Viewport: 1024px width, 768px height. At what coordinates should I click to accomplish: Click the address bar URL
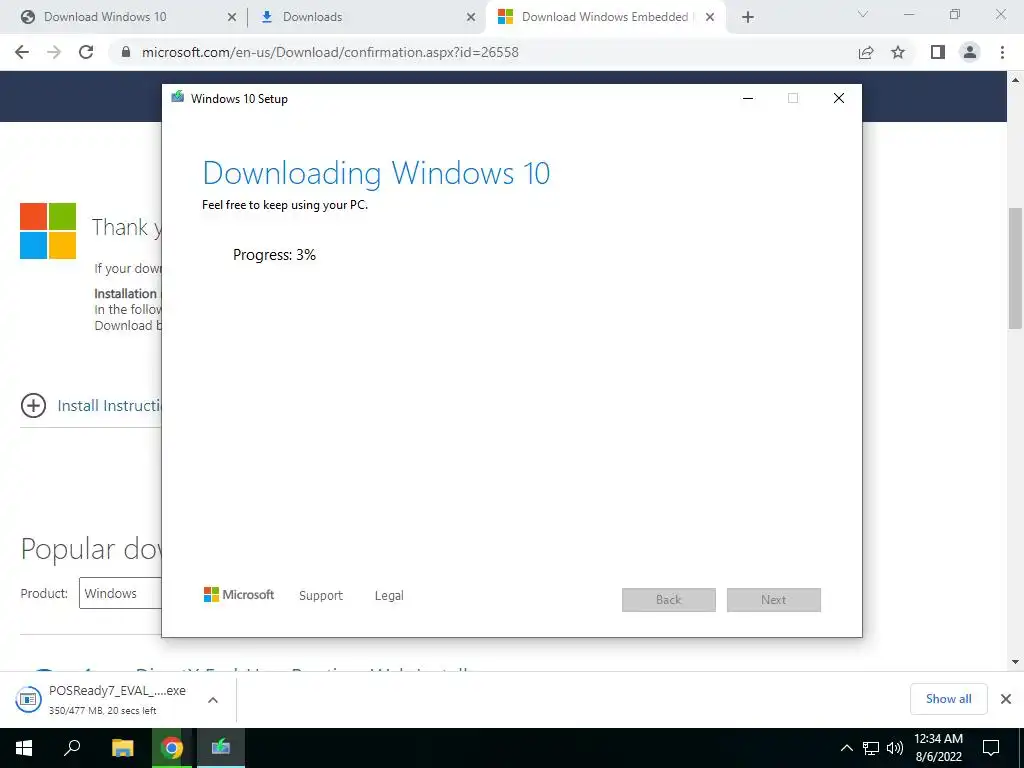tap(330, 52)
